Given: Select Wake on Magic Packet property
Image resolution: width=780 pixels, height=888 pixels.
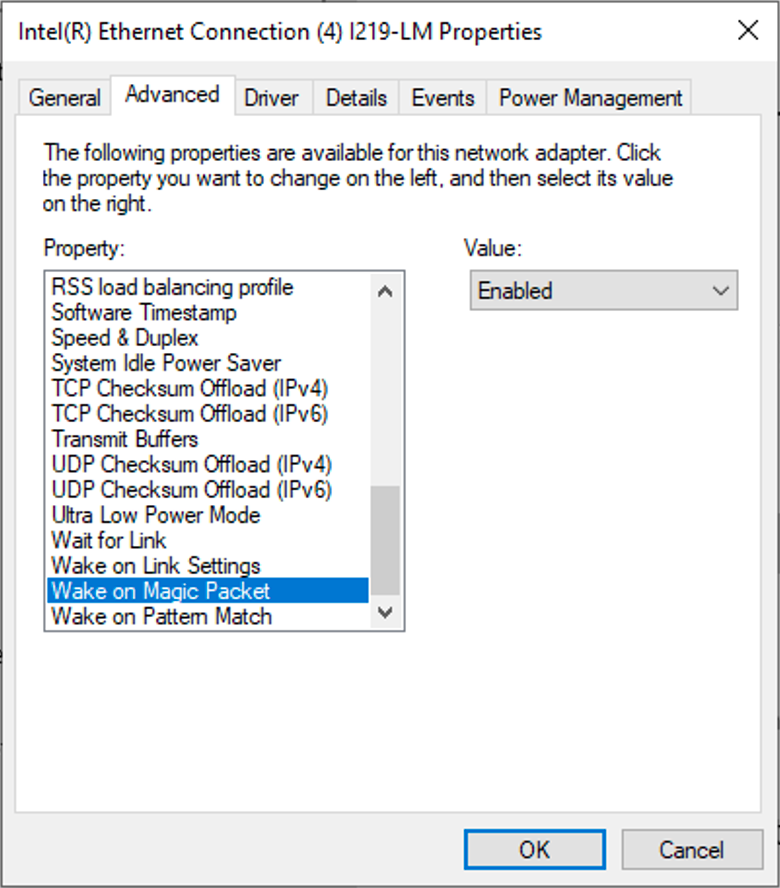Looking at the screenshot, I should point(208,591).
